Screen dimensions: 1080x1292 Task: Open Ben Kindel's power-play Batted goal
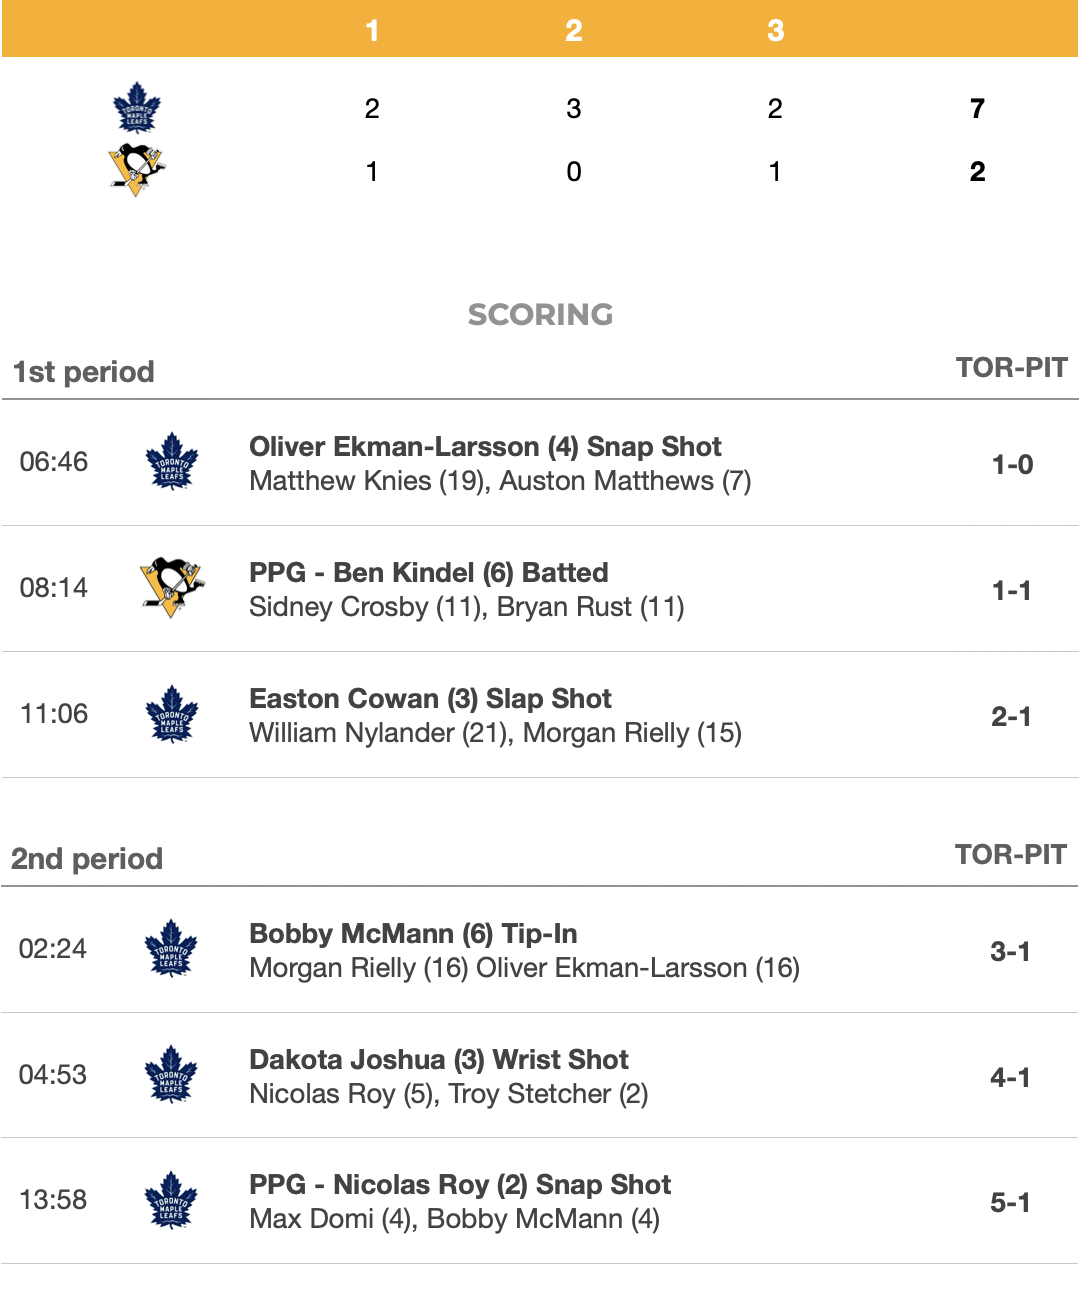click(429, 573)
